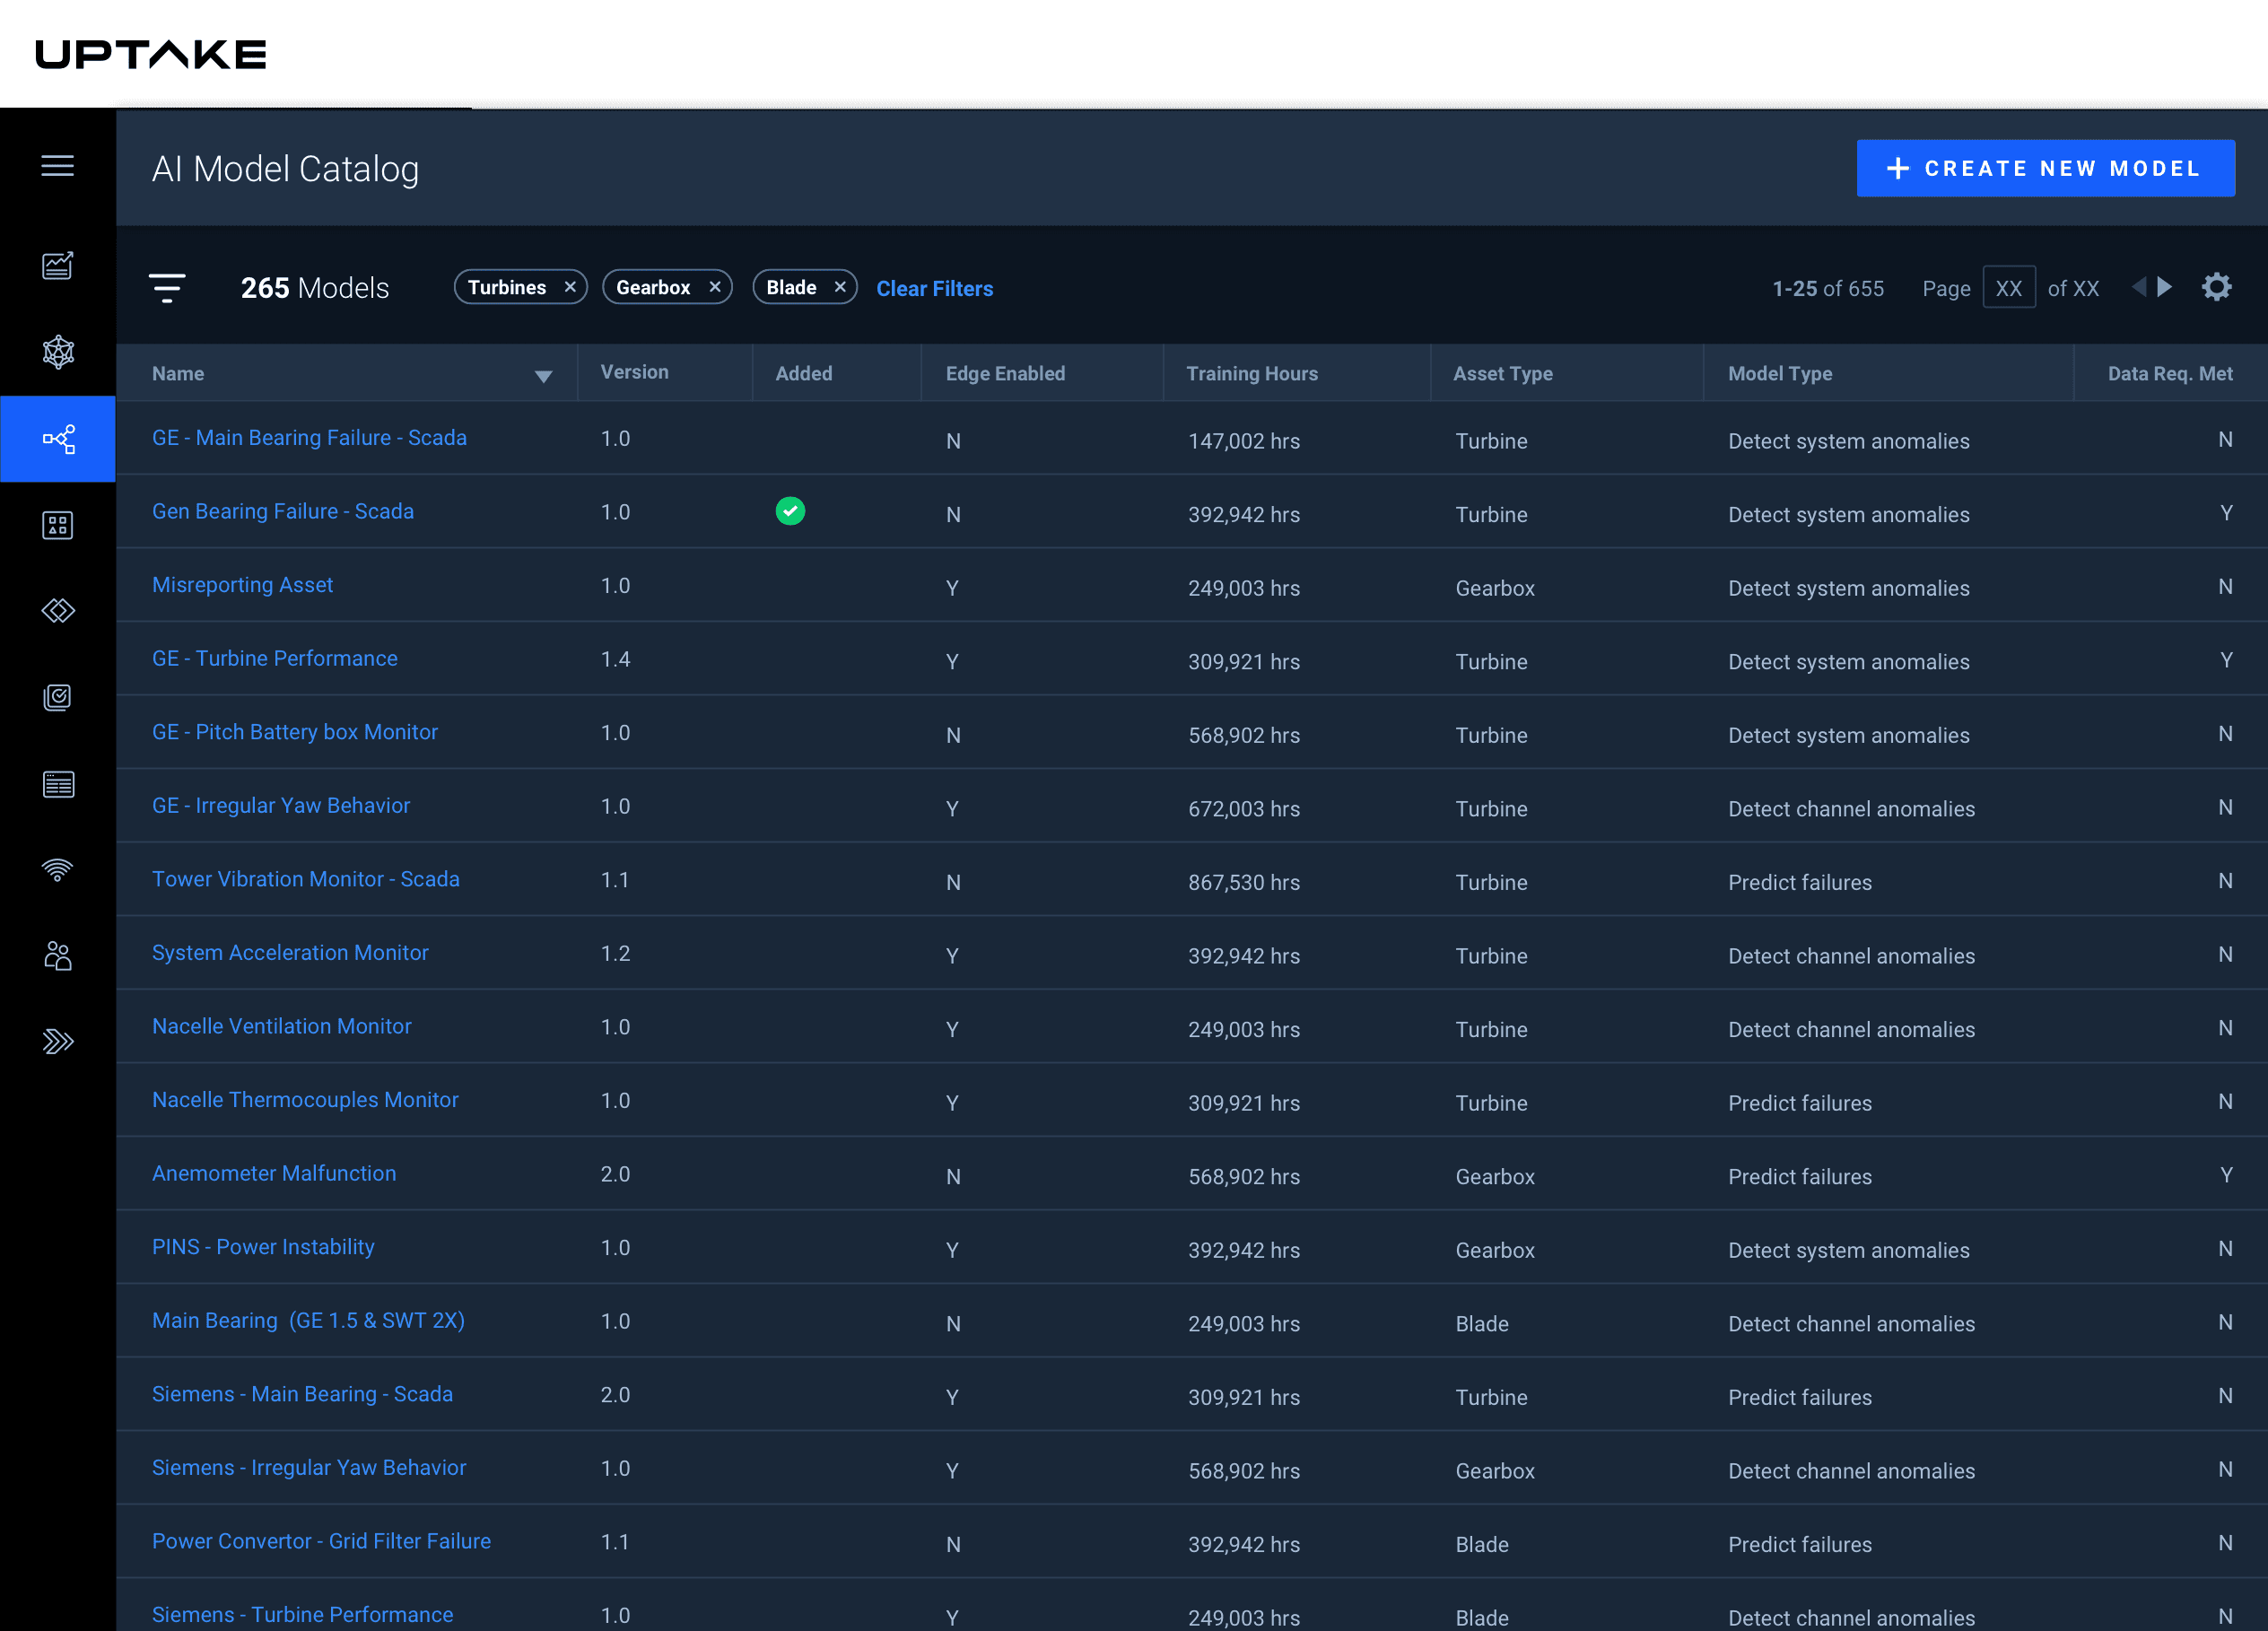Click the chart analytics sidebar icon
Viewport: 2268px width, 1631px height.
coord(57,265)
